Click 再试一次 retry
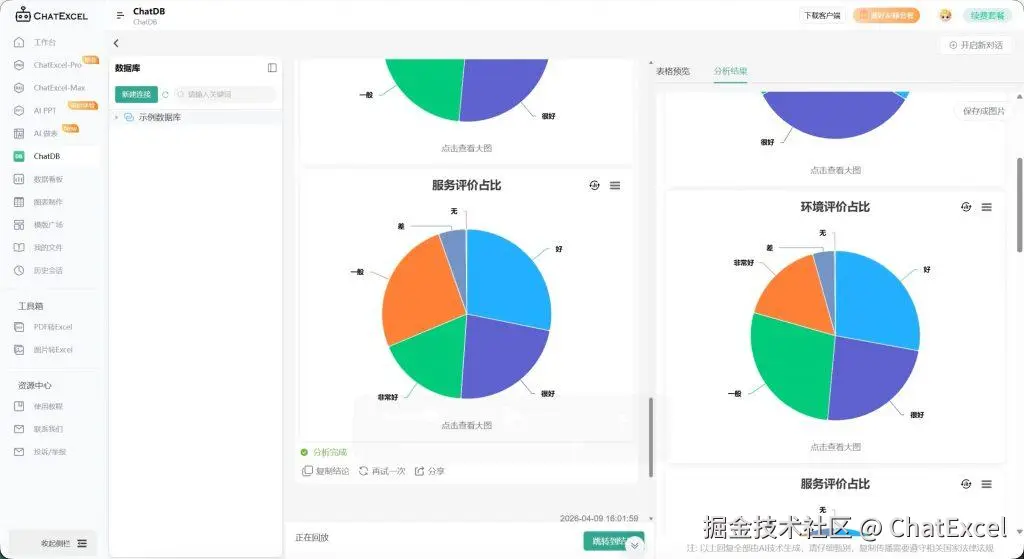Image resolution: width=1024 pixels, height=559 pixels. 382,471
